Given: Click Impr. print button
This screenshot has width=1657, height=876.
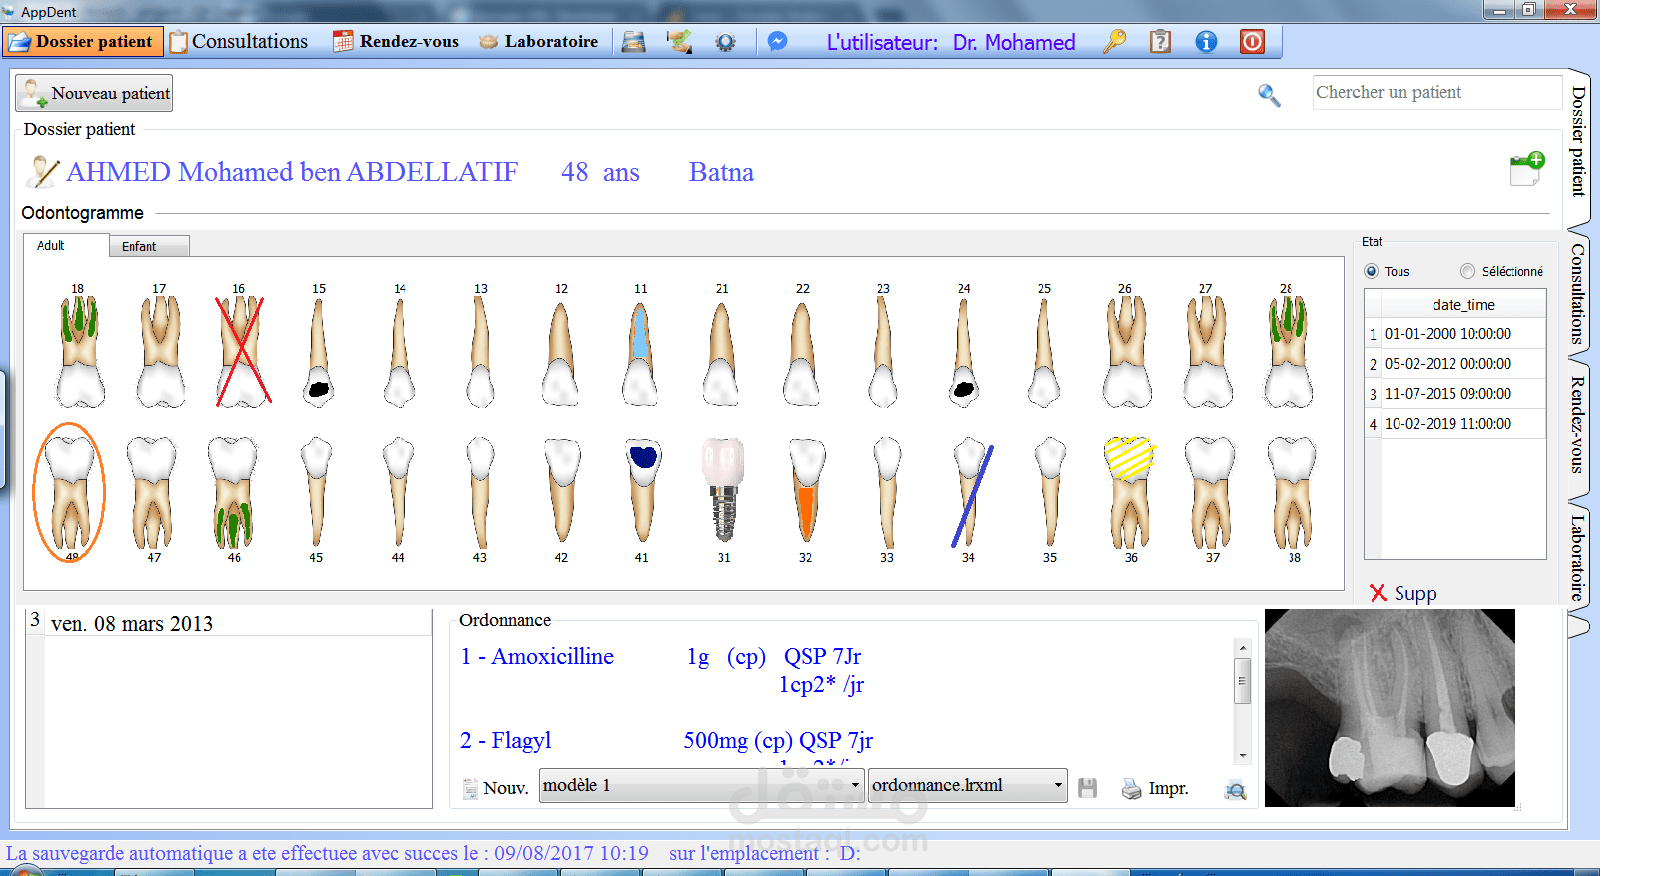Looking at the screenshot, I should [x=1155, y=788].
